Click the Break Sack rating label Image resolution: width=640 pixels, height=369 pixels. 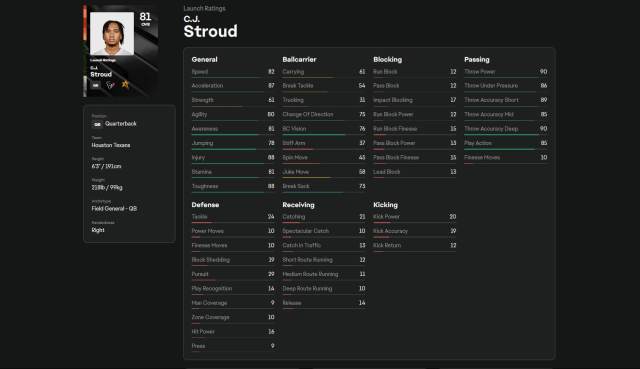296,187
